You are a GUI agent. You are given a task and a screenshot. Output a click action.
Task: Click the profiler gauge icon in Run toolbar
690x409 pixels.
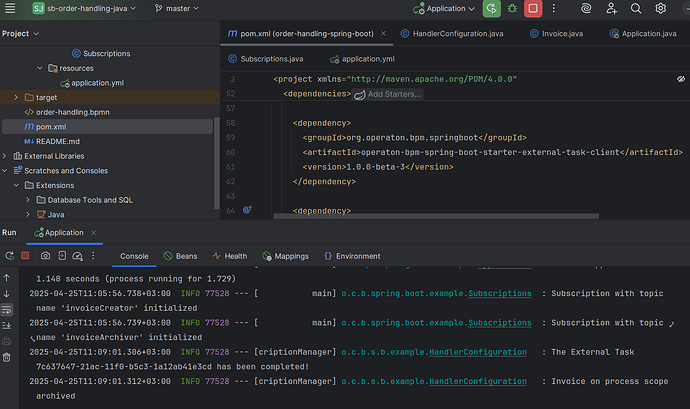tap(77, 256)
